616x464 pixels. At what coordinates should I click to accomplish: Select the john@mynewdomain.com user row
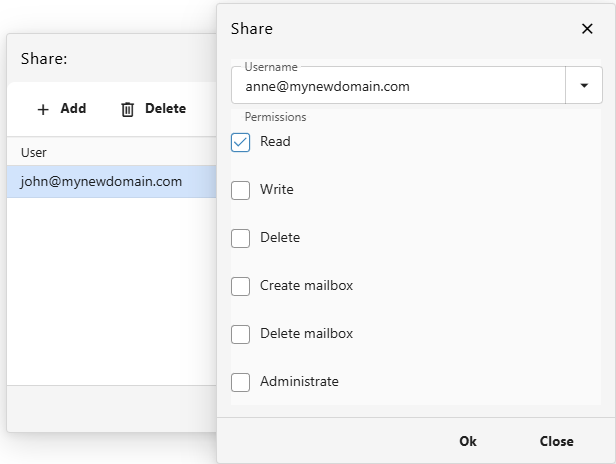pyautogui.click(x=112, y=182)
